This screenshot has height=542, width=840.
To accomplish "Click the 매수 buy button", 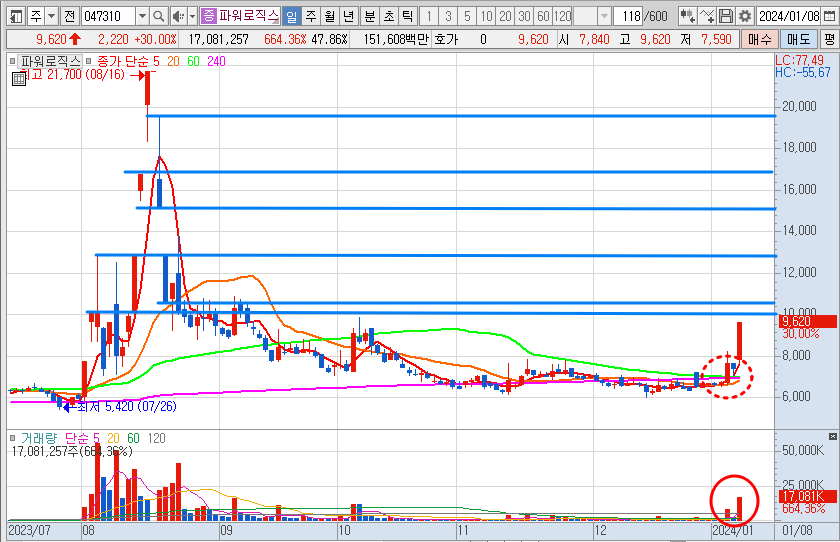I will click(760, 39).
